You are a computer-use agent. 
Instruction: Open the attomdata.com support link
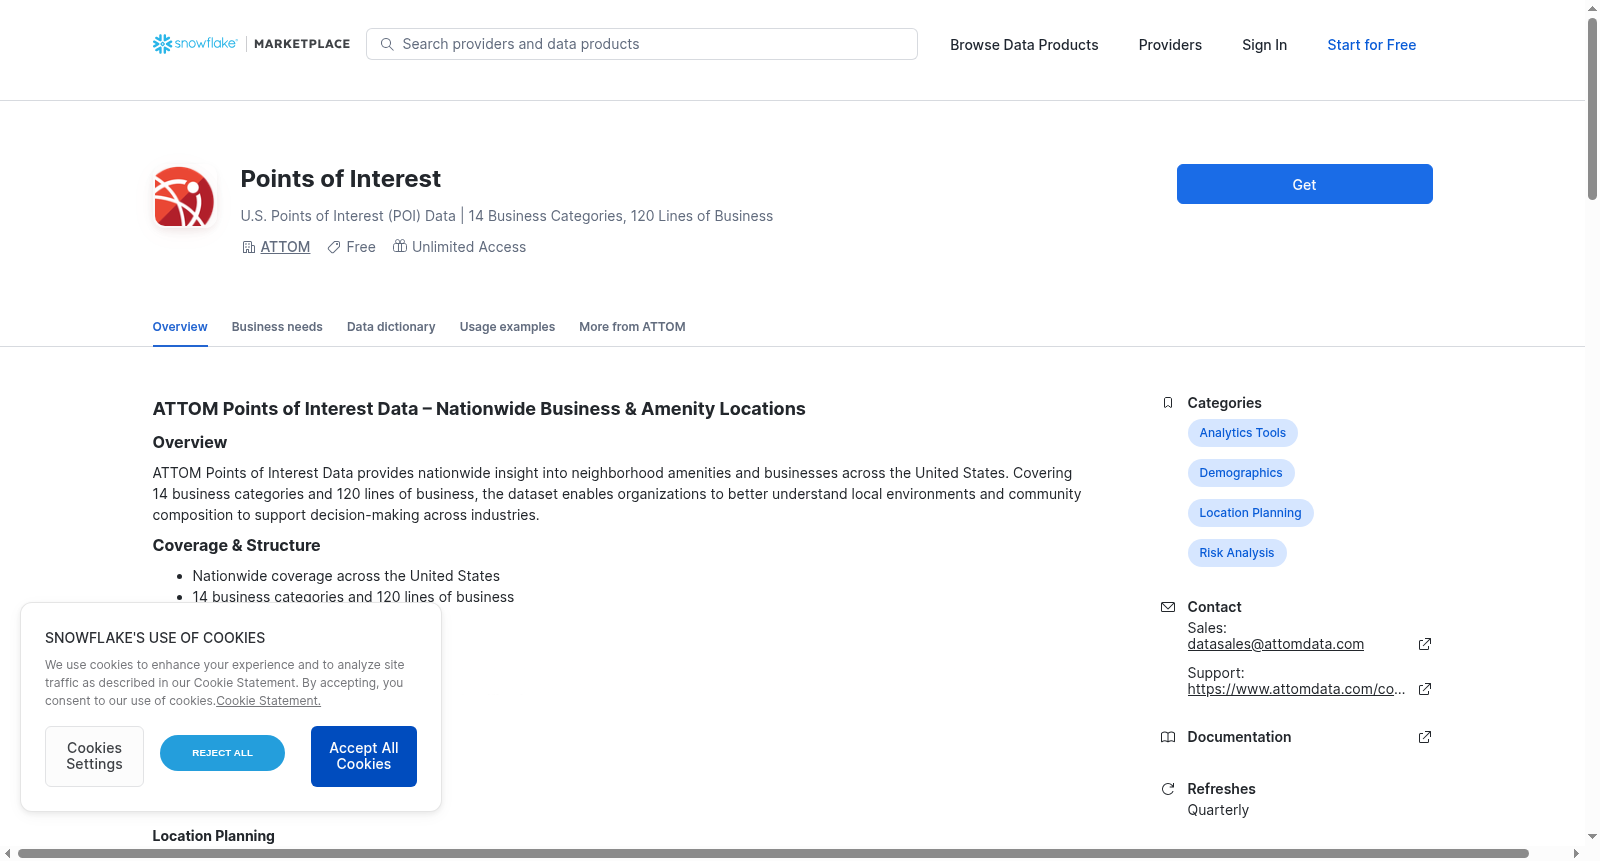coord(1296,689)
